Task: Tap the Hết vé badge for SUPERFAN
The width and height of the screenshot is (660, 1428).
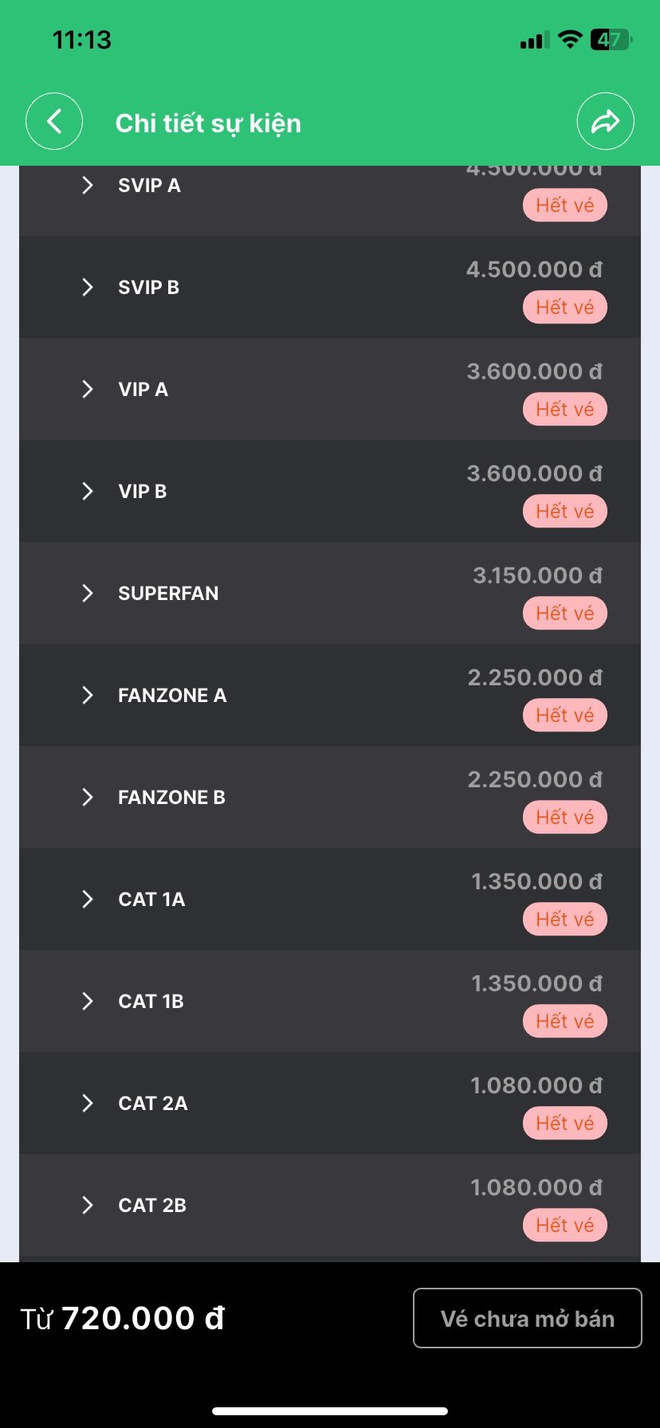Action: 565,613
